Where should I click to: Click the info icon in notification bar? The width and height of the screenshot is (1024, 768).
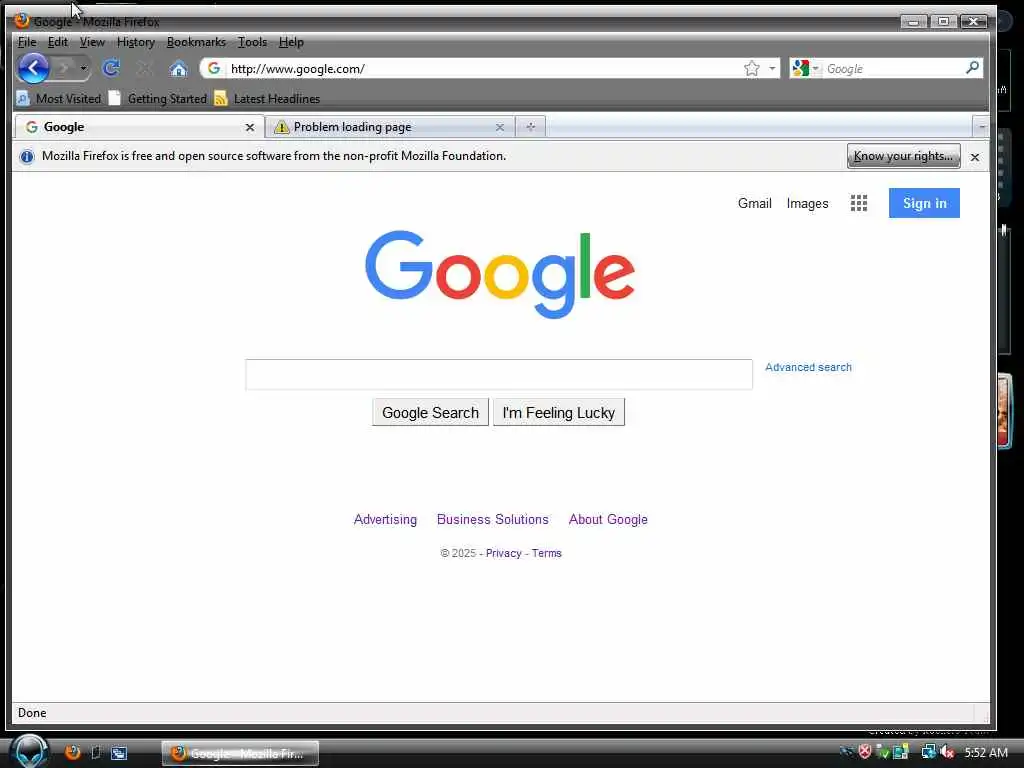pos(27,156)
